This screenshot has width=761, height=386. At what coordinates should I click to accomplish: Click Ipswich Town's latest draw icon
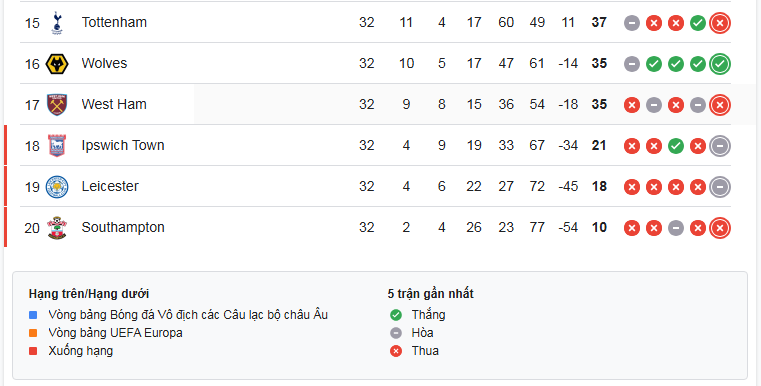(x=720, y=146)
